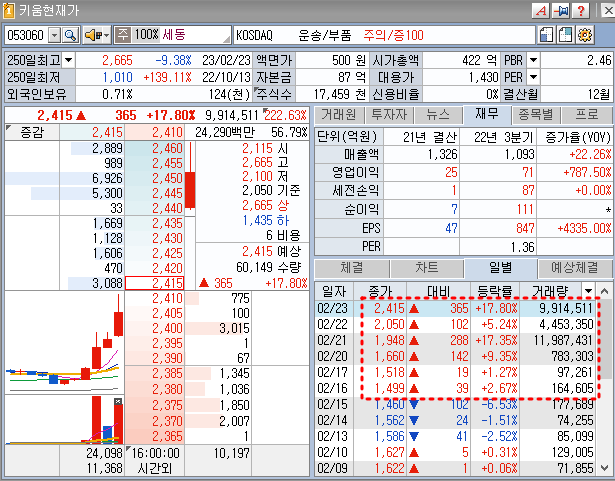Click the 등락률 column header
This screenshot has width=615, height=481.
click(495, 291)
